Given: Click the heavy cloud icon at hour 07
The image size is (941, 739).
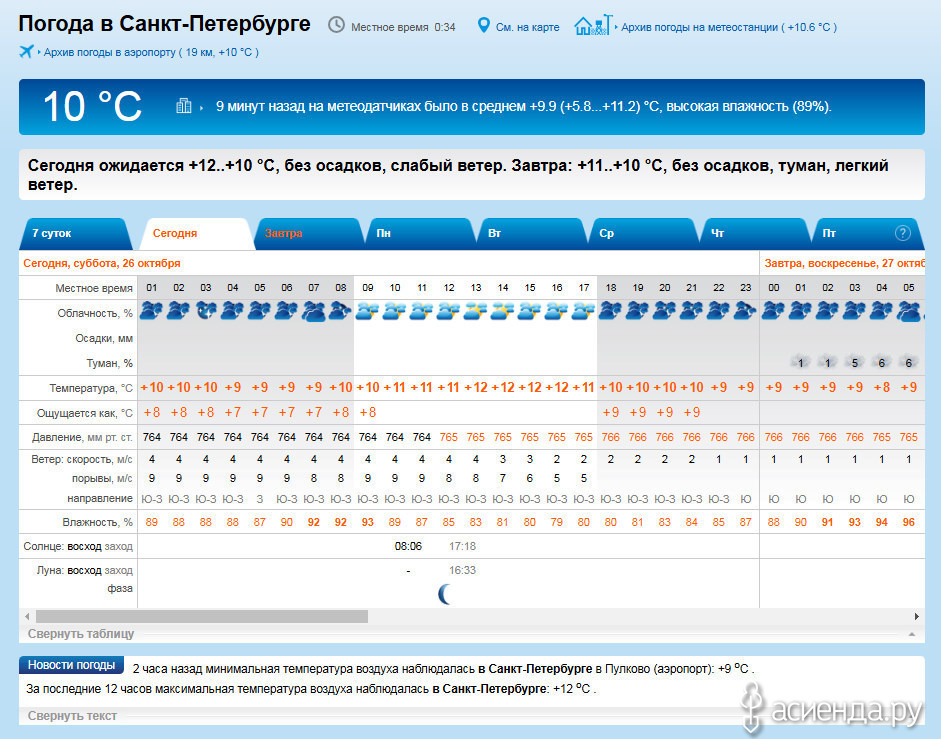Looking at the screenshot, I should [x=314, y=311].
